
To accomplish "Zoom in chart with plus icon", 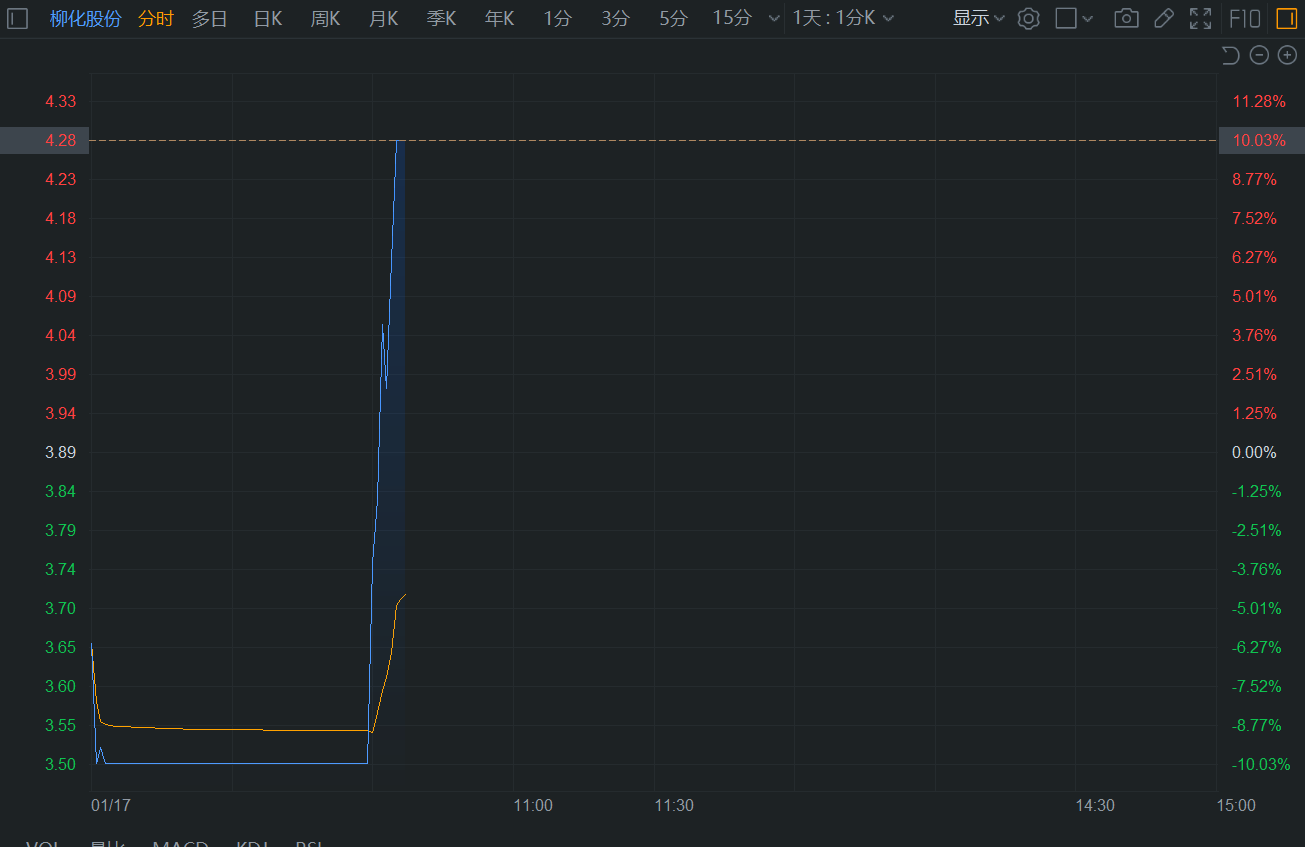I will click(x=1287, y=55).
